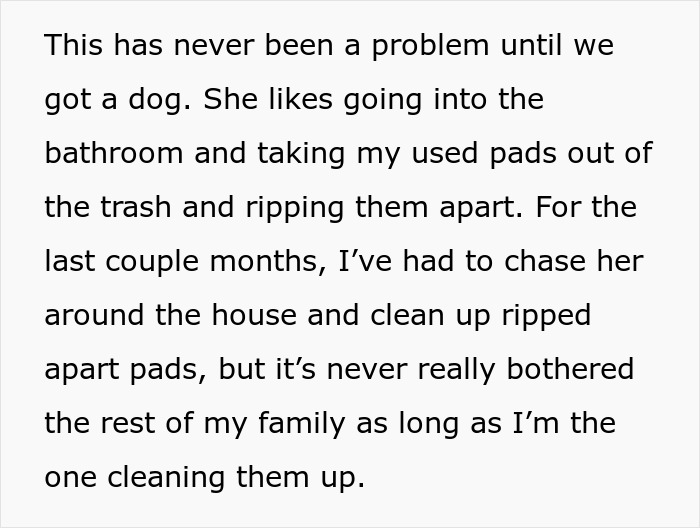Click on the word "trash"
Viewport: 700px width, 528px height.
click(136, 207)
